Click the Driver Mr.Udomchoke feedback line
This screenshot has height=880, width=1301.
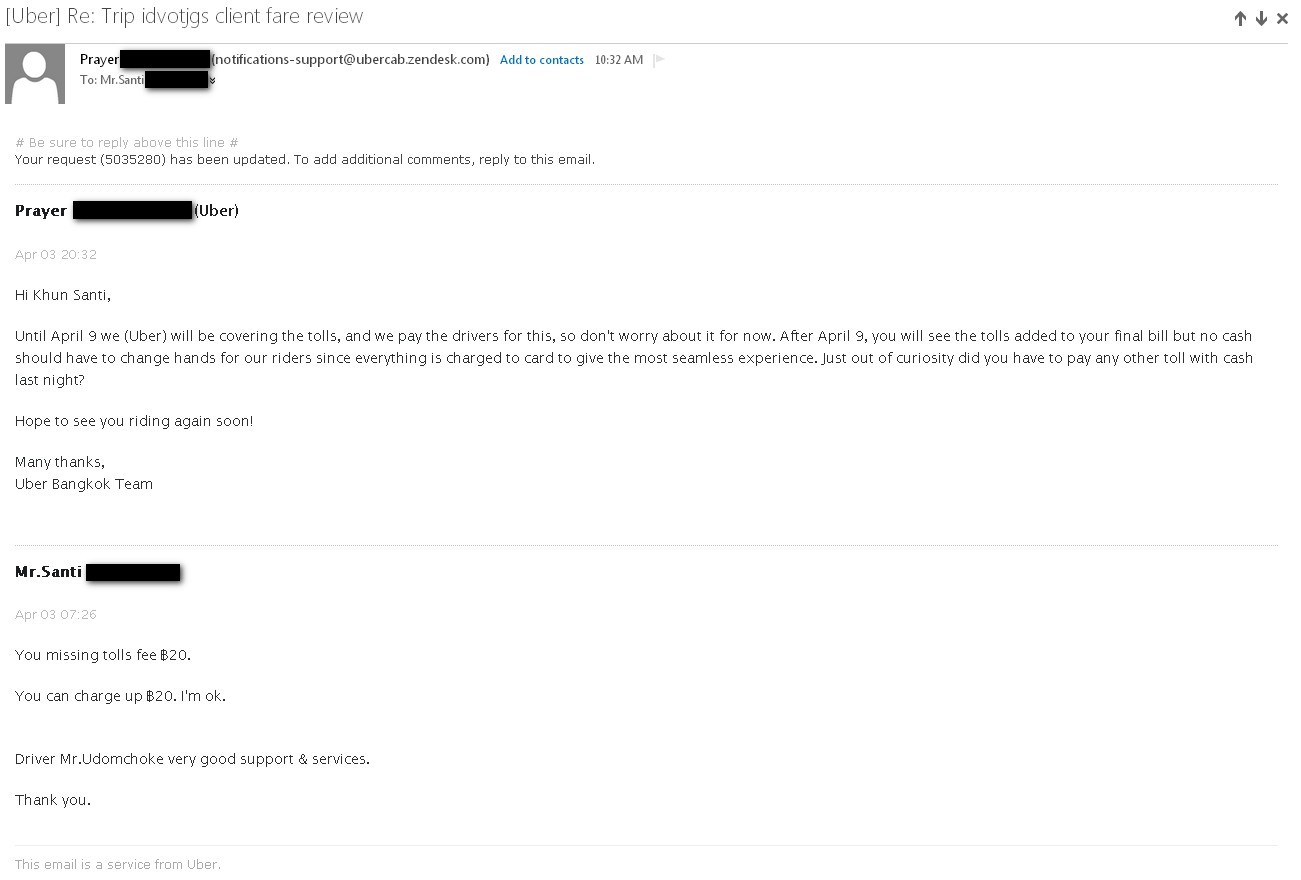(192, 759)
